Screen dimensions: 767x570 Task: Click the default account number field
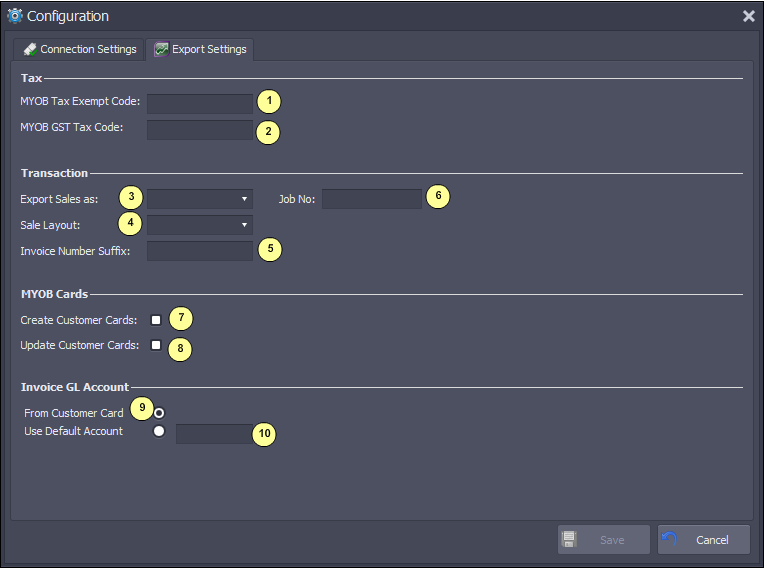tap(214, 434)
